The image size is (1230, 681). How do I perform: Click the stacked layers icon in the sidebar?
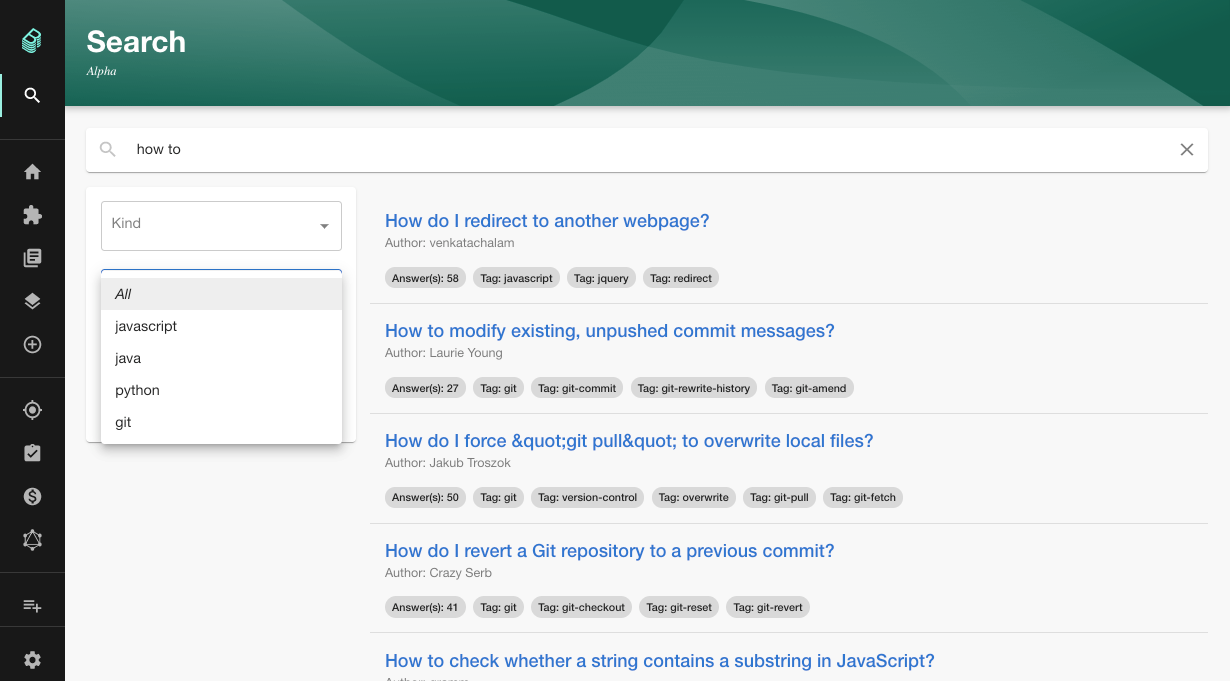coord(32,302)
